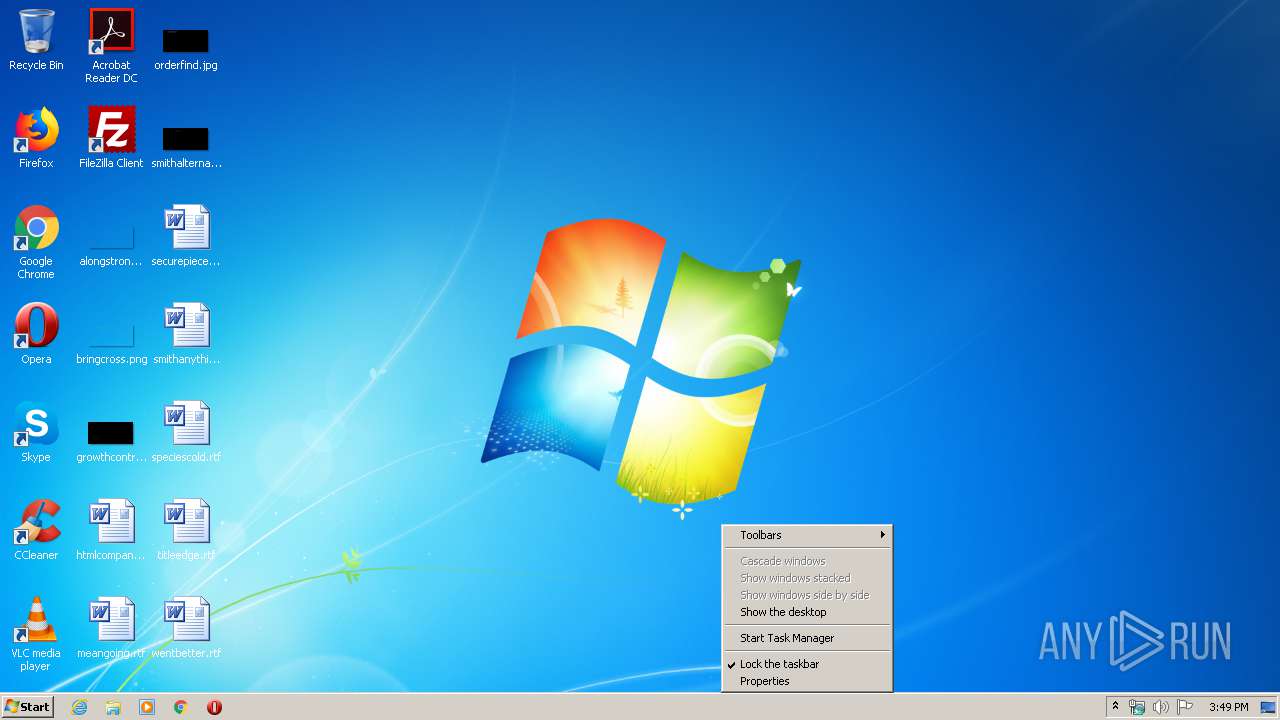Viewport: 1280px width, 720px height.
Task: Select the securepiece... Word document
Action: coord(186,236)
